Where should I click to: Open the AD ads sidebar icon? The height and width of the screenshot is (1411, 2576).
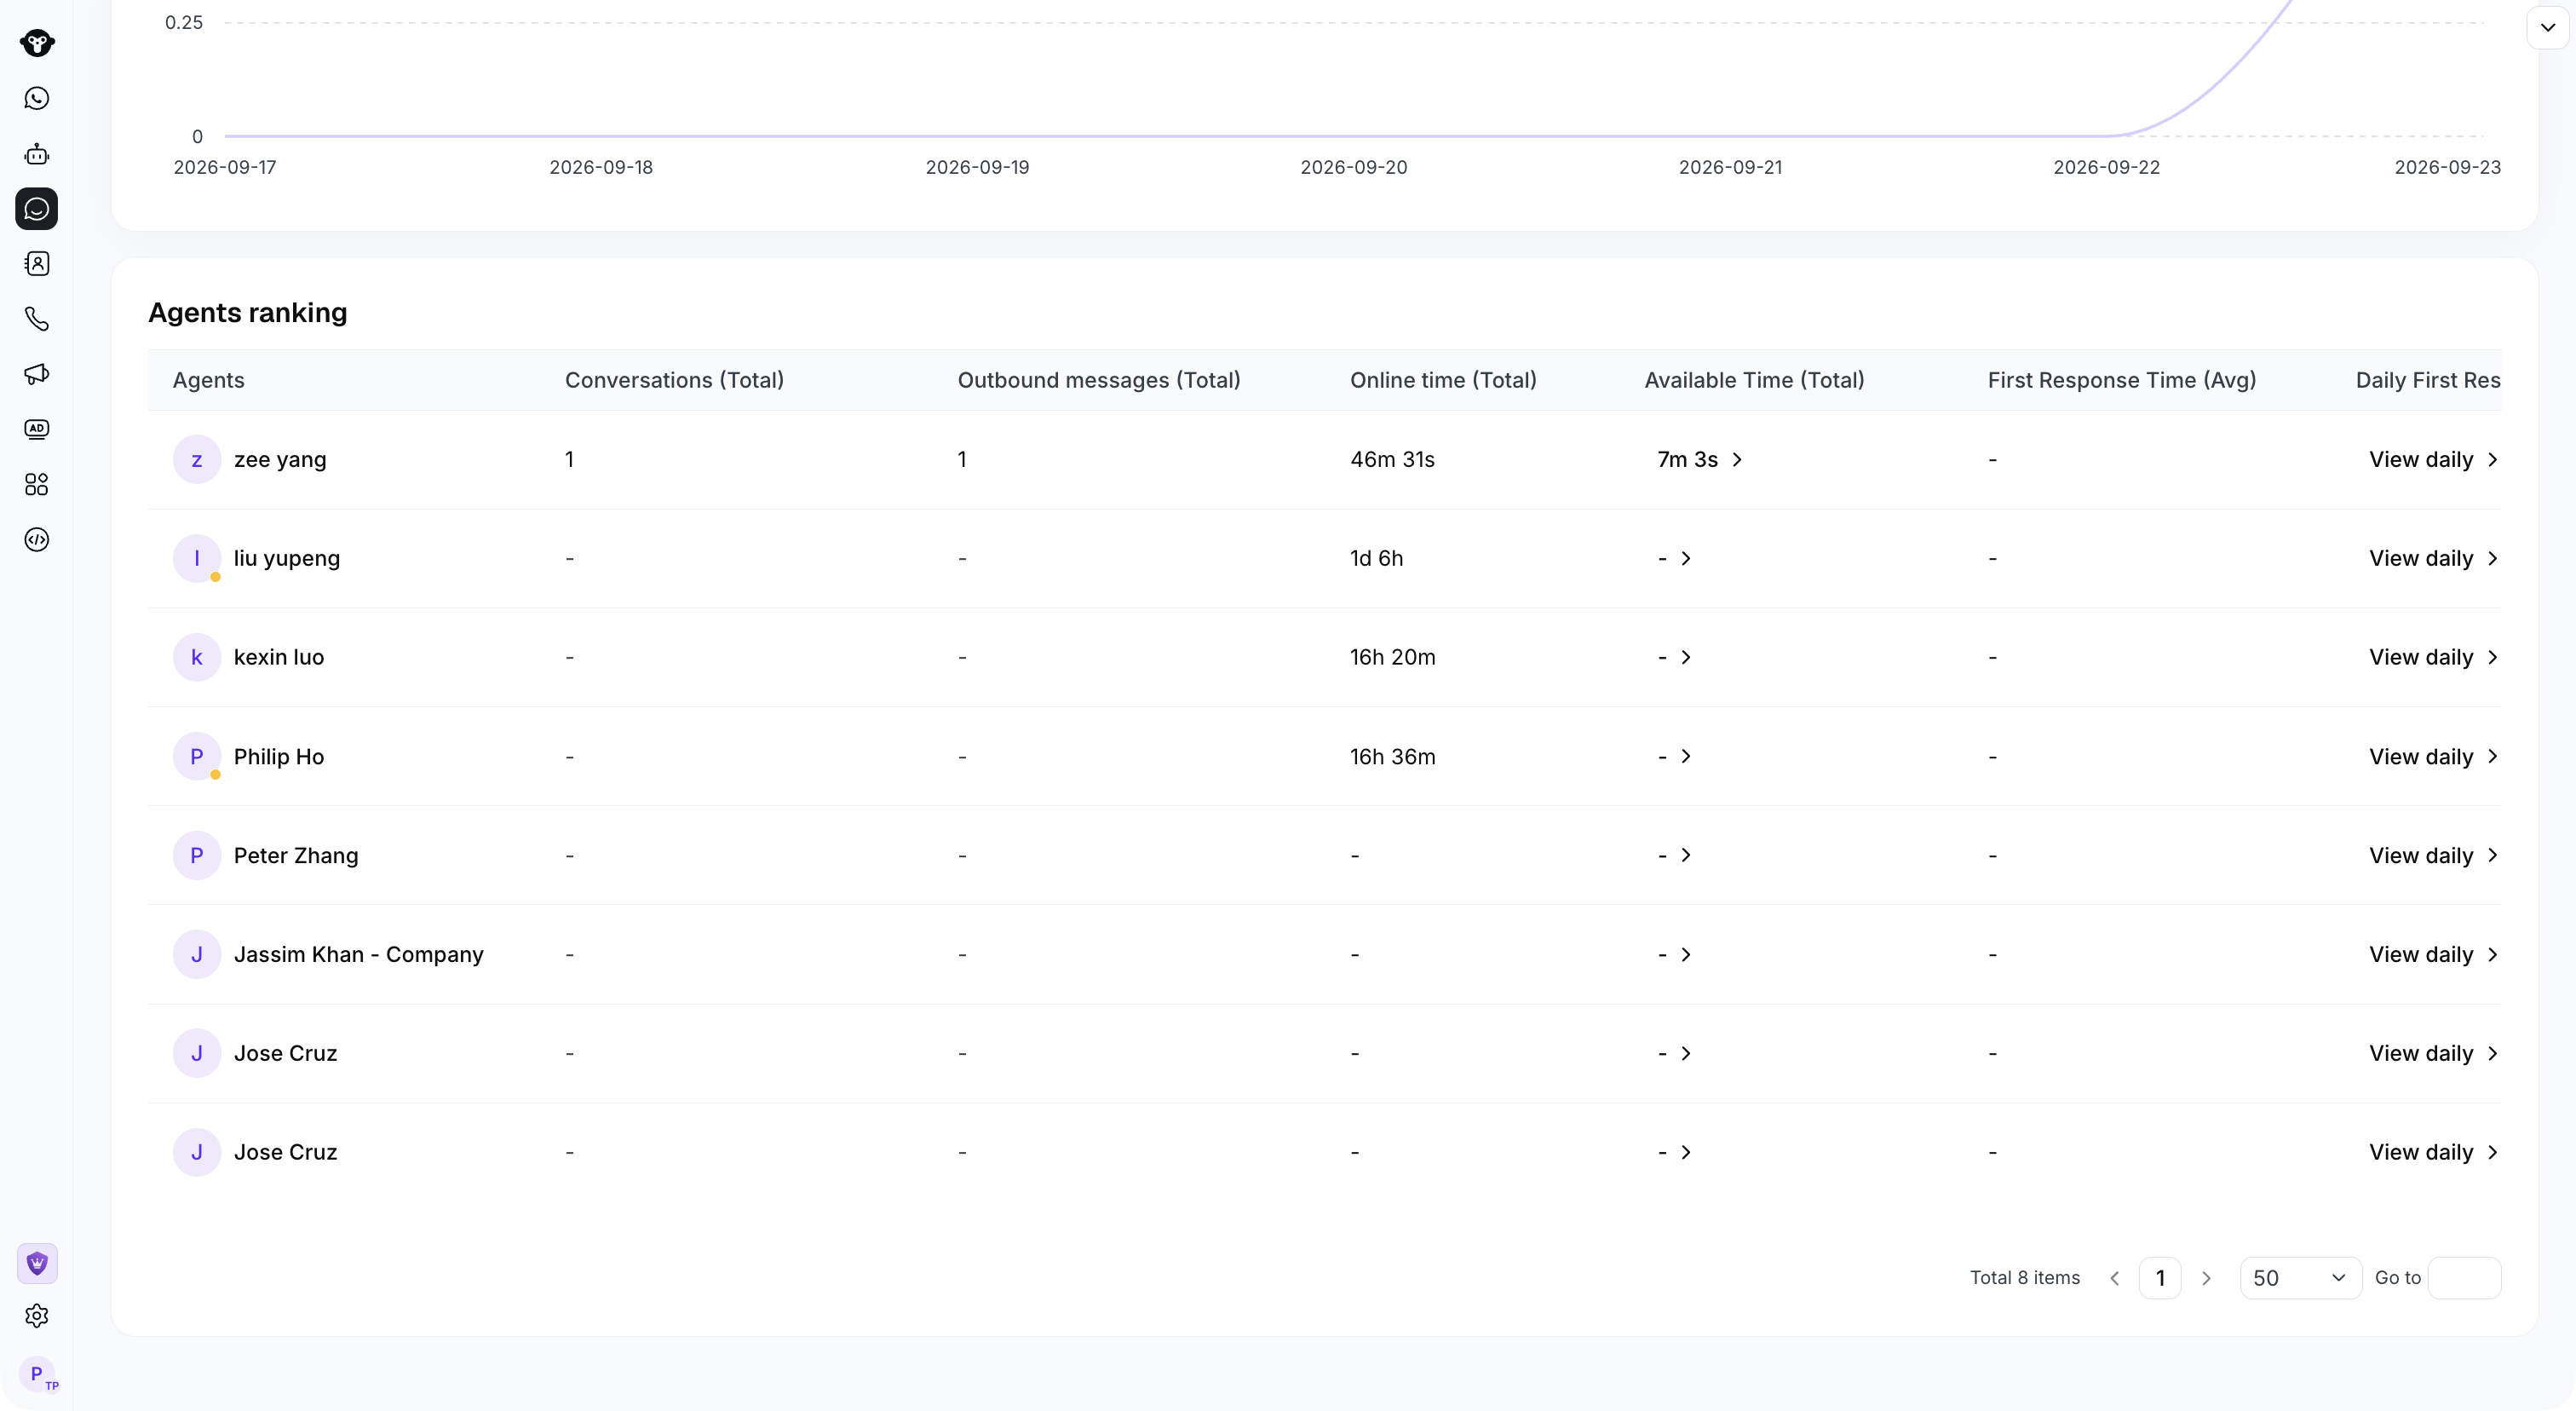[37, 429]
